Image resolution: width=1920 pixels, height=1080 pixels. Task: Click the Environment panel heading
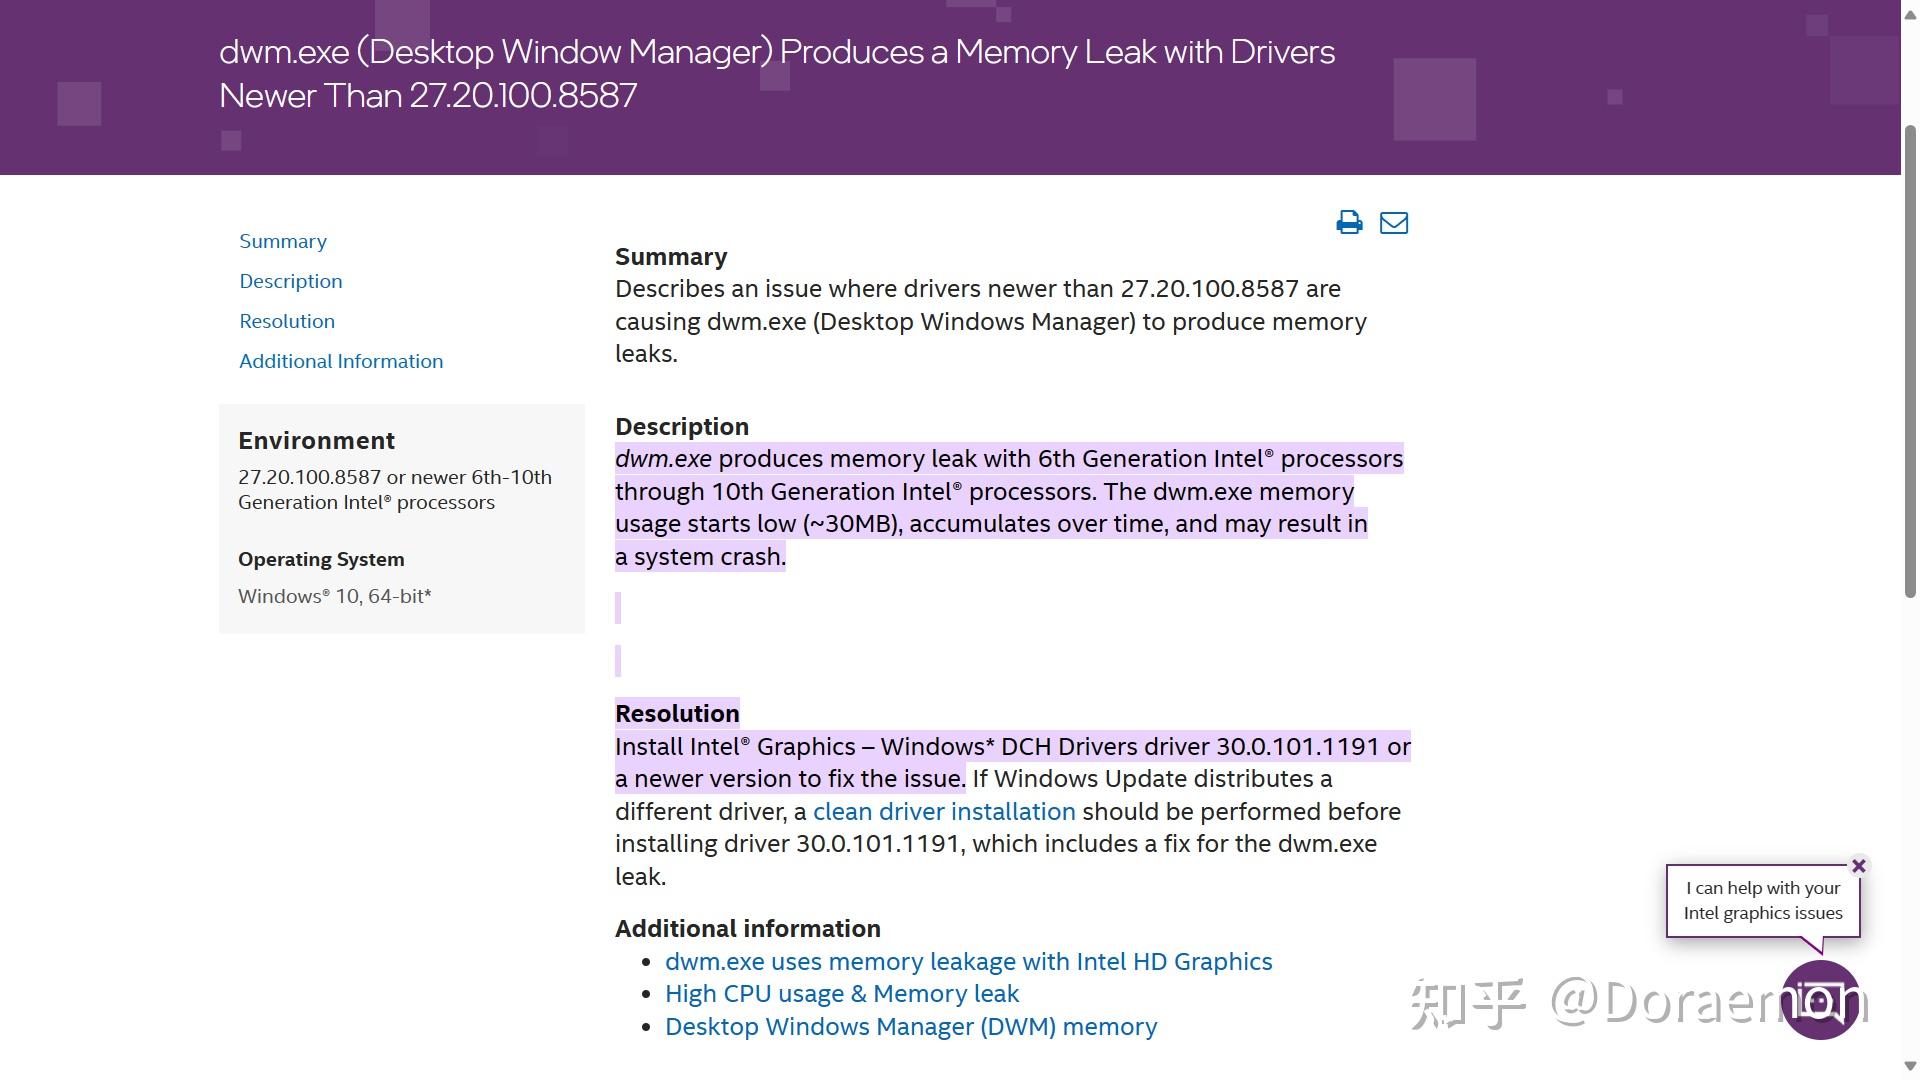pos(316,441)
